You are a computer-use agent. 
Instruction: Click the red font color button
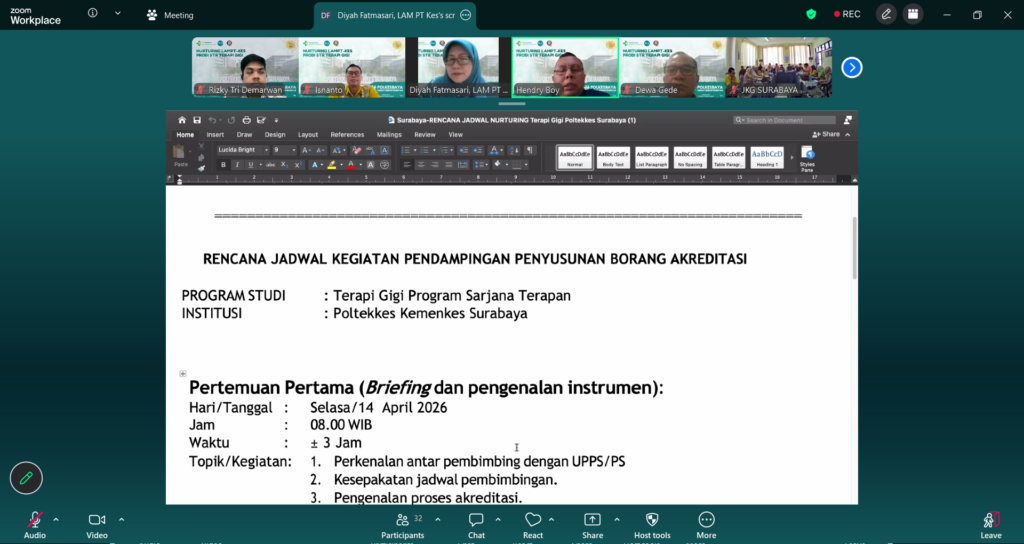pos(351,165)
